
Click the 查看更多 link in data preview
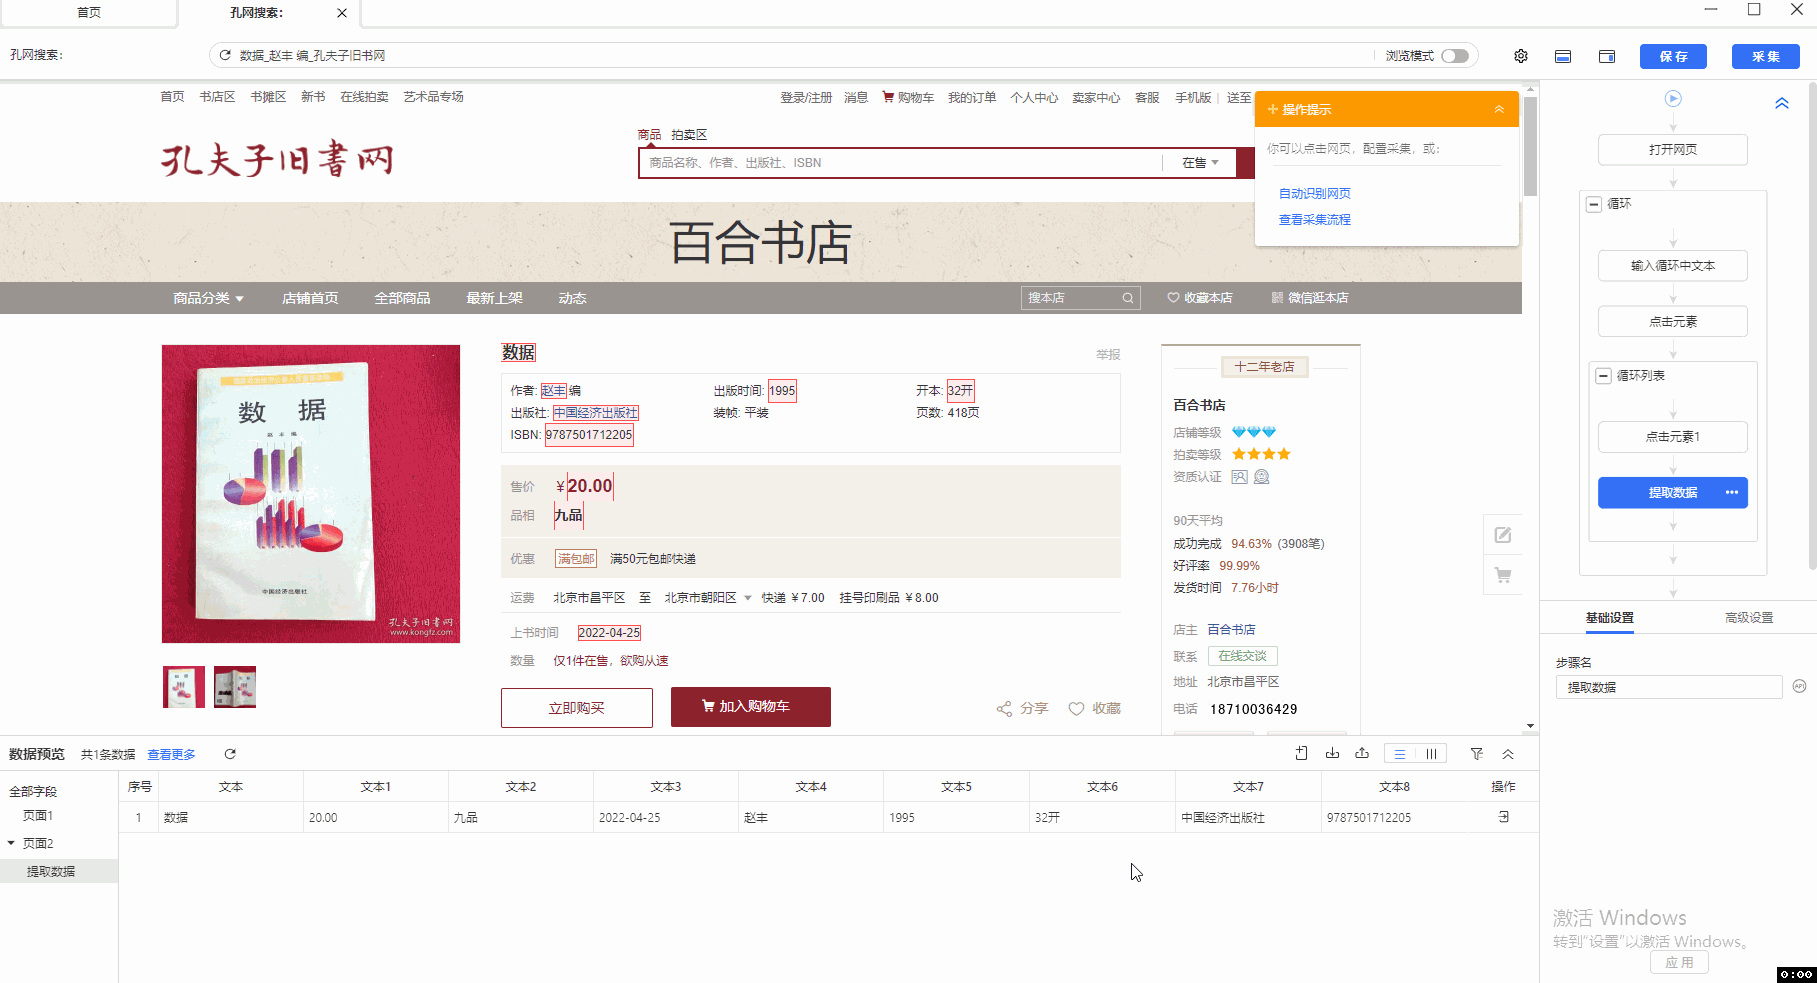pyautogui.click(x=171, y=755)
